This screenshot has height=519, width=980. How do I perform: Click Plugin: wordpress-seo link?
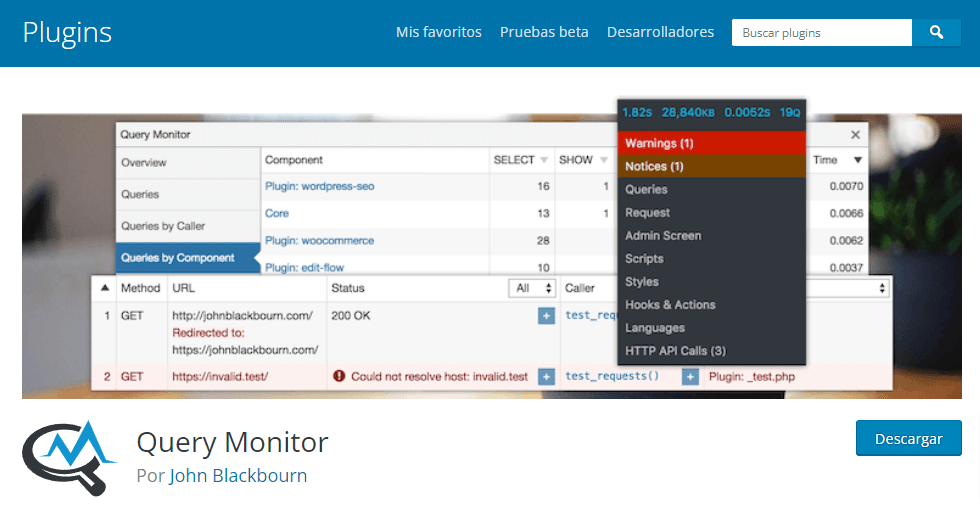[319, 186]
